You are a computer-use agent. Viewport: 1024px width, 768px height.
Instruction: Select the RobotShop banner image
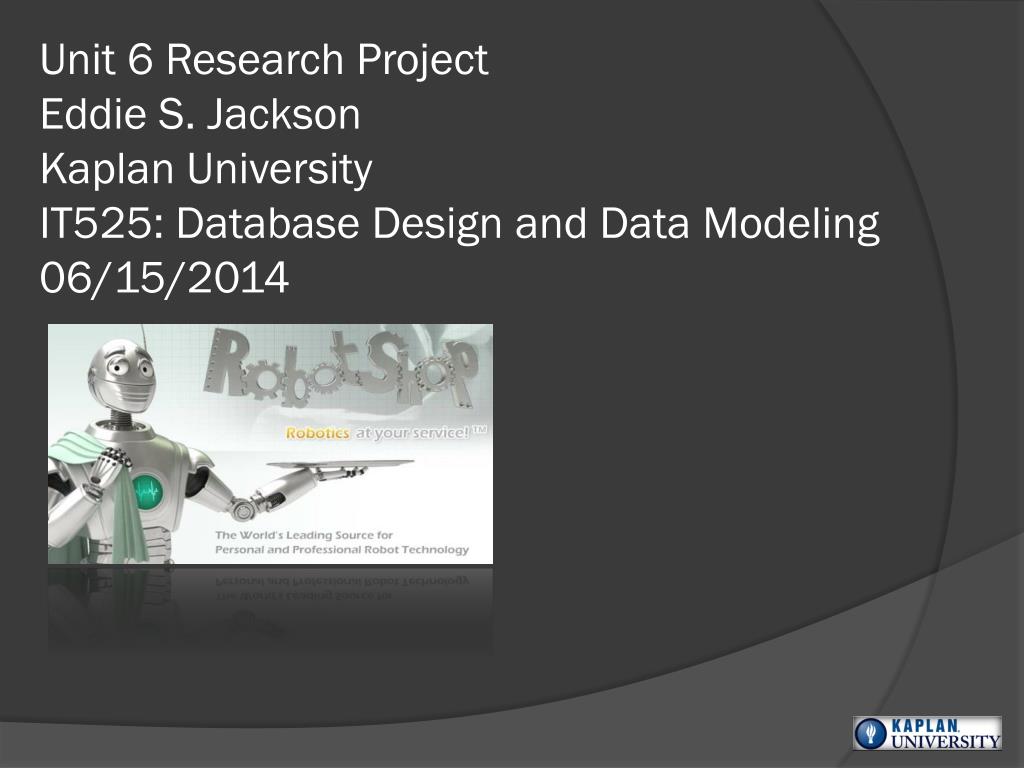[x=270, y=444]
